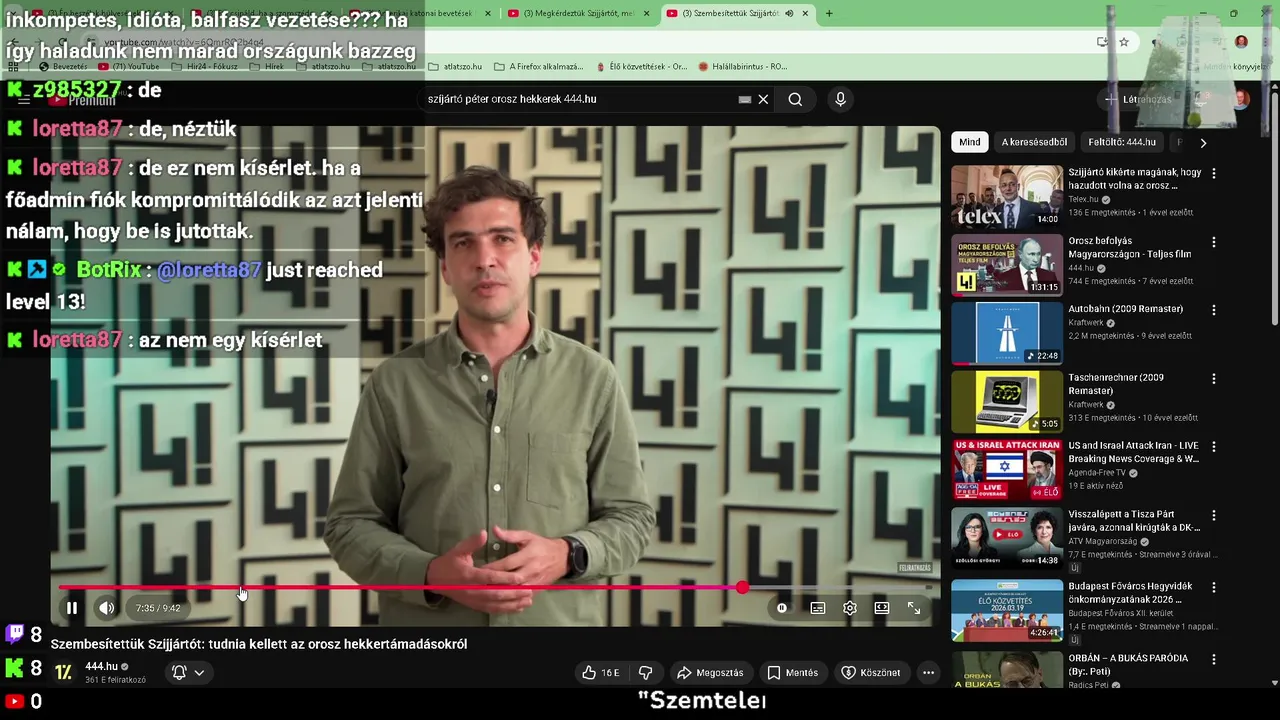Click the ATV Magyarország channel name
Image resolution: width=1280 pixels, height=720 pixels.
tap(1103, 541)
